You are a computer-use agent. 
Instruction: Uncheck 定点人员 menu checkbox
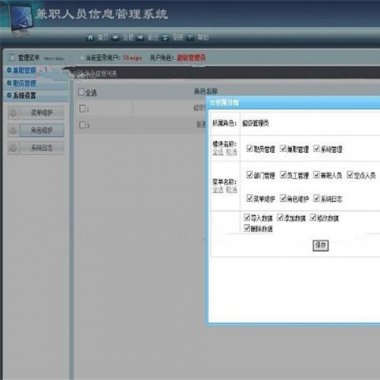(350, 174)
